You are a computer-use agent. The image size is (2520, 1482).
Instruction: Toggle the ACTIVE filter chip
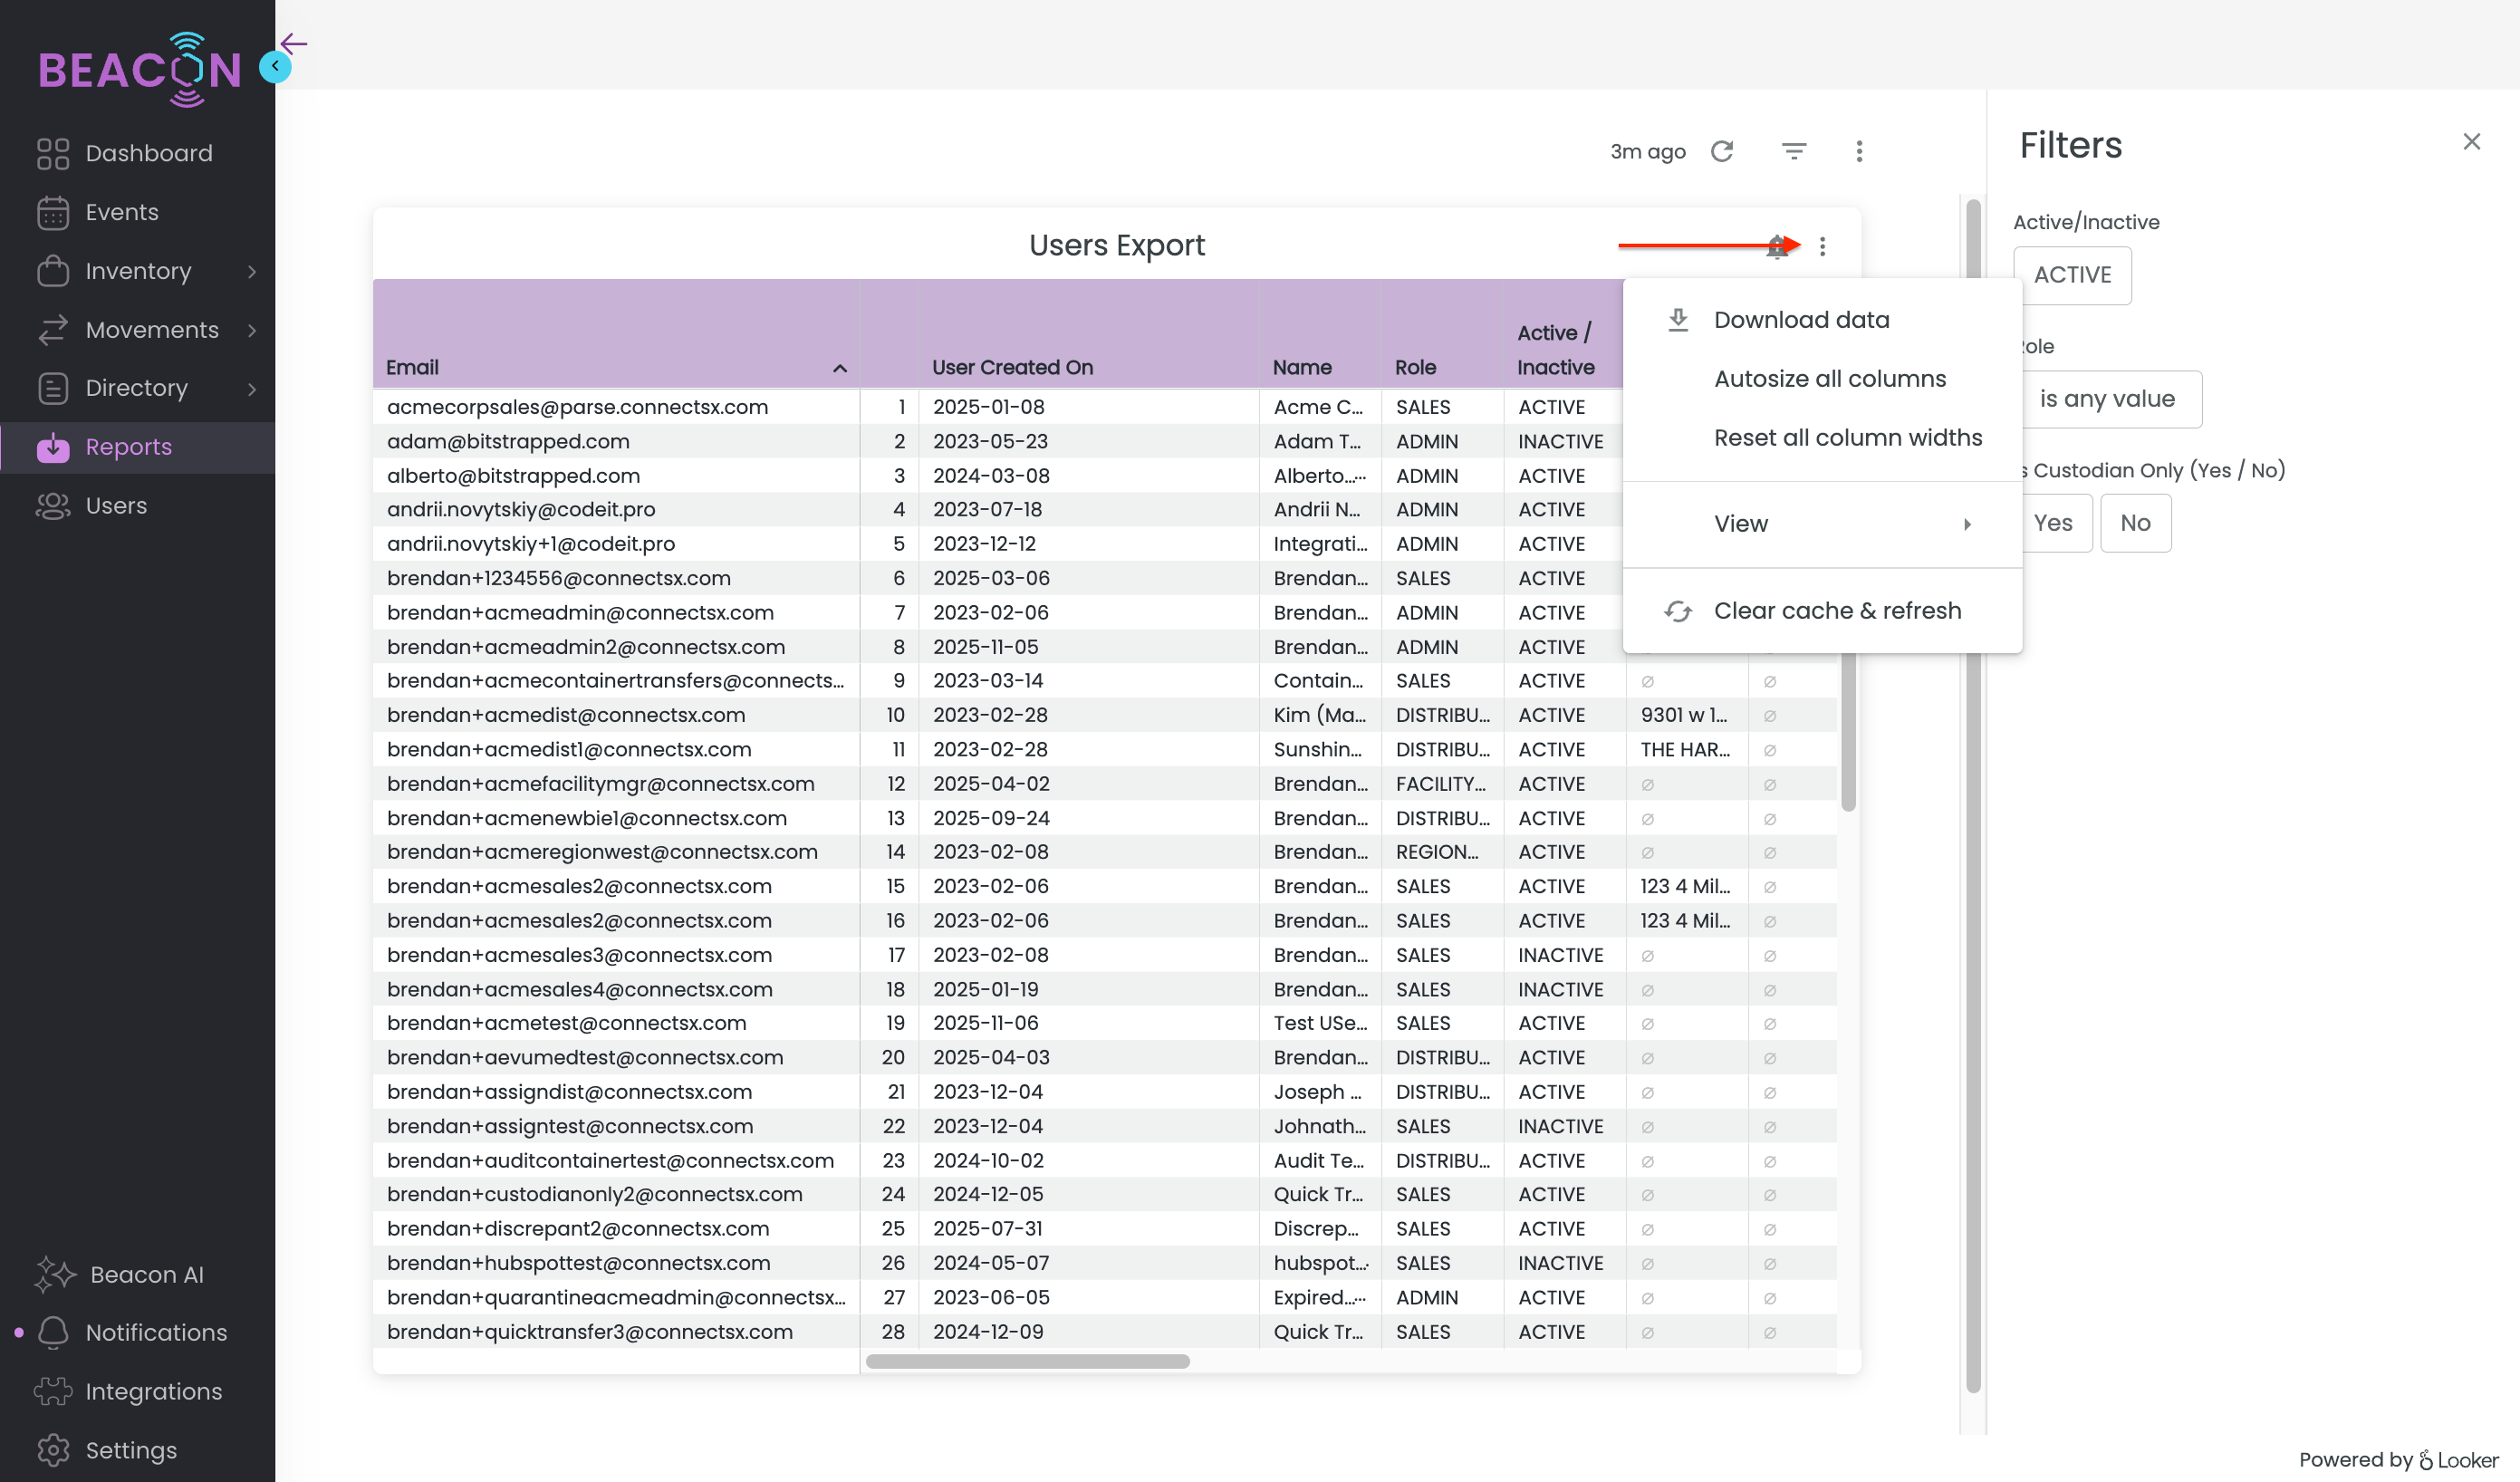[2072, 275]
